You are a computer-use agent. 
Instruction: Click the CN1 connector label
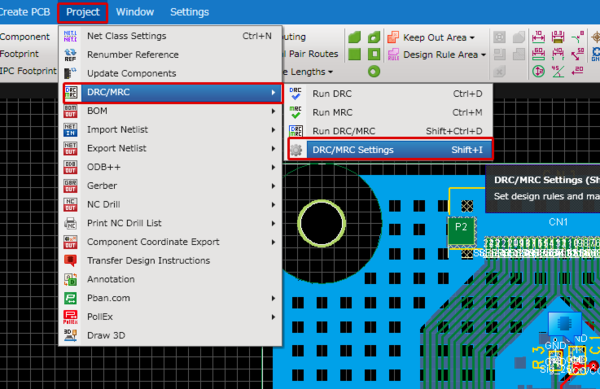click(558, 222)
